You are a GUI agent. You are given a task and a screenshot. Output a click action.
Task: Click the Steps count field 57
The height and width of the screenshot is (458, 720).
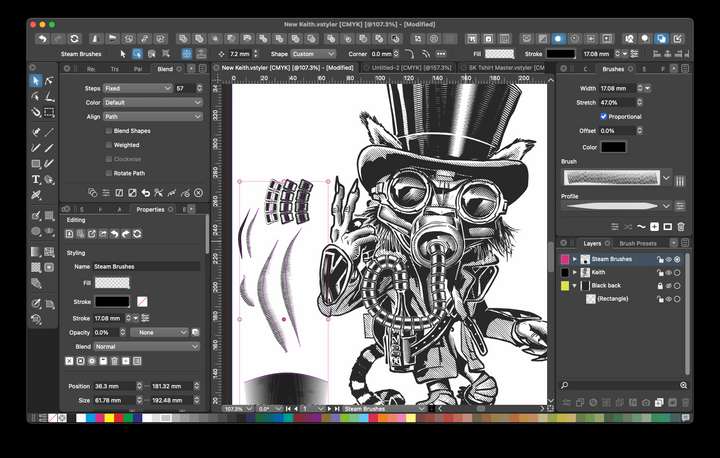185,88
